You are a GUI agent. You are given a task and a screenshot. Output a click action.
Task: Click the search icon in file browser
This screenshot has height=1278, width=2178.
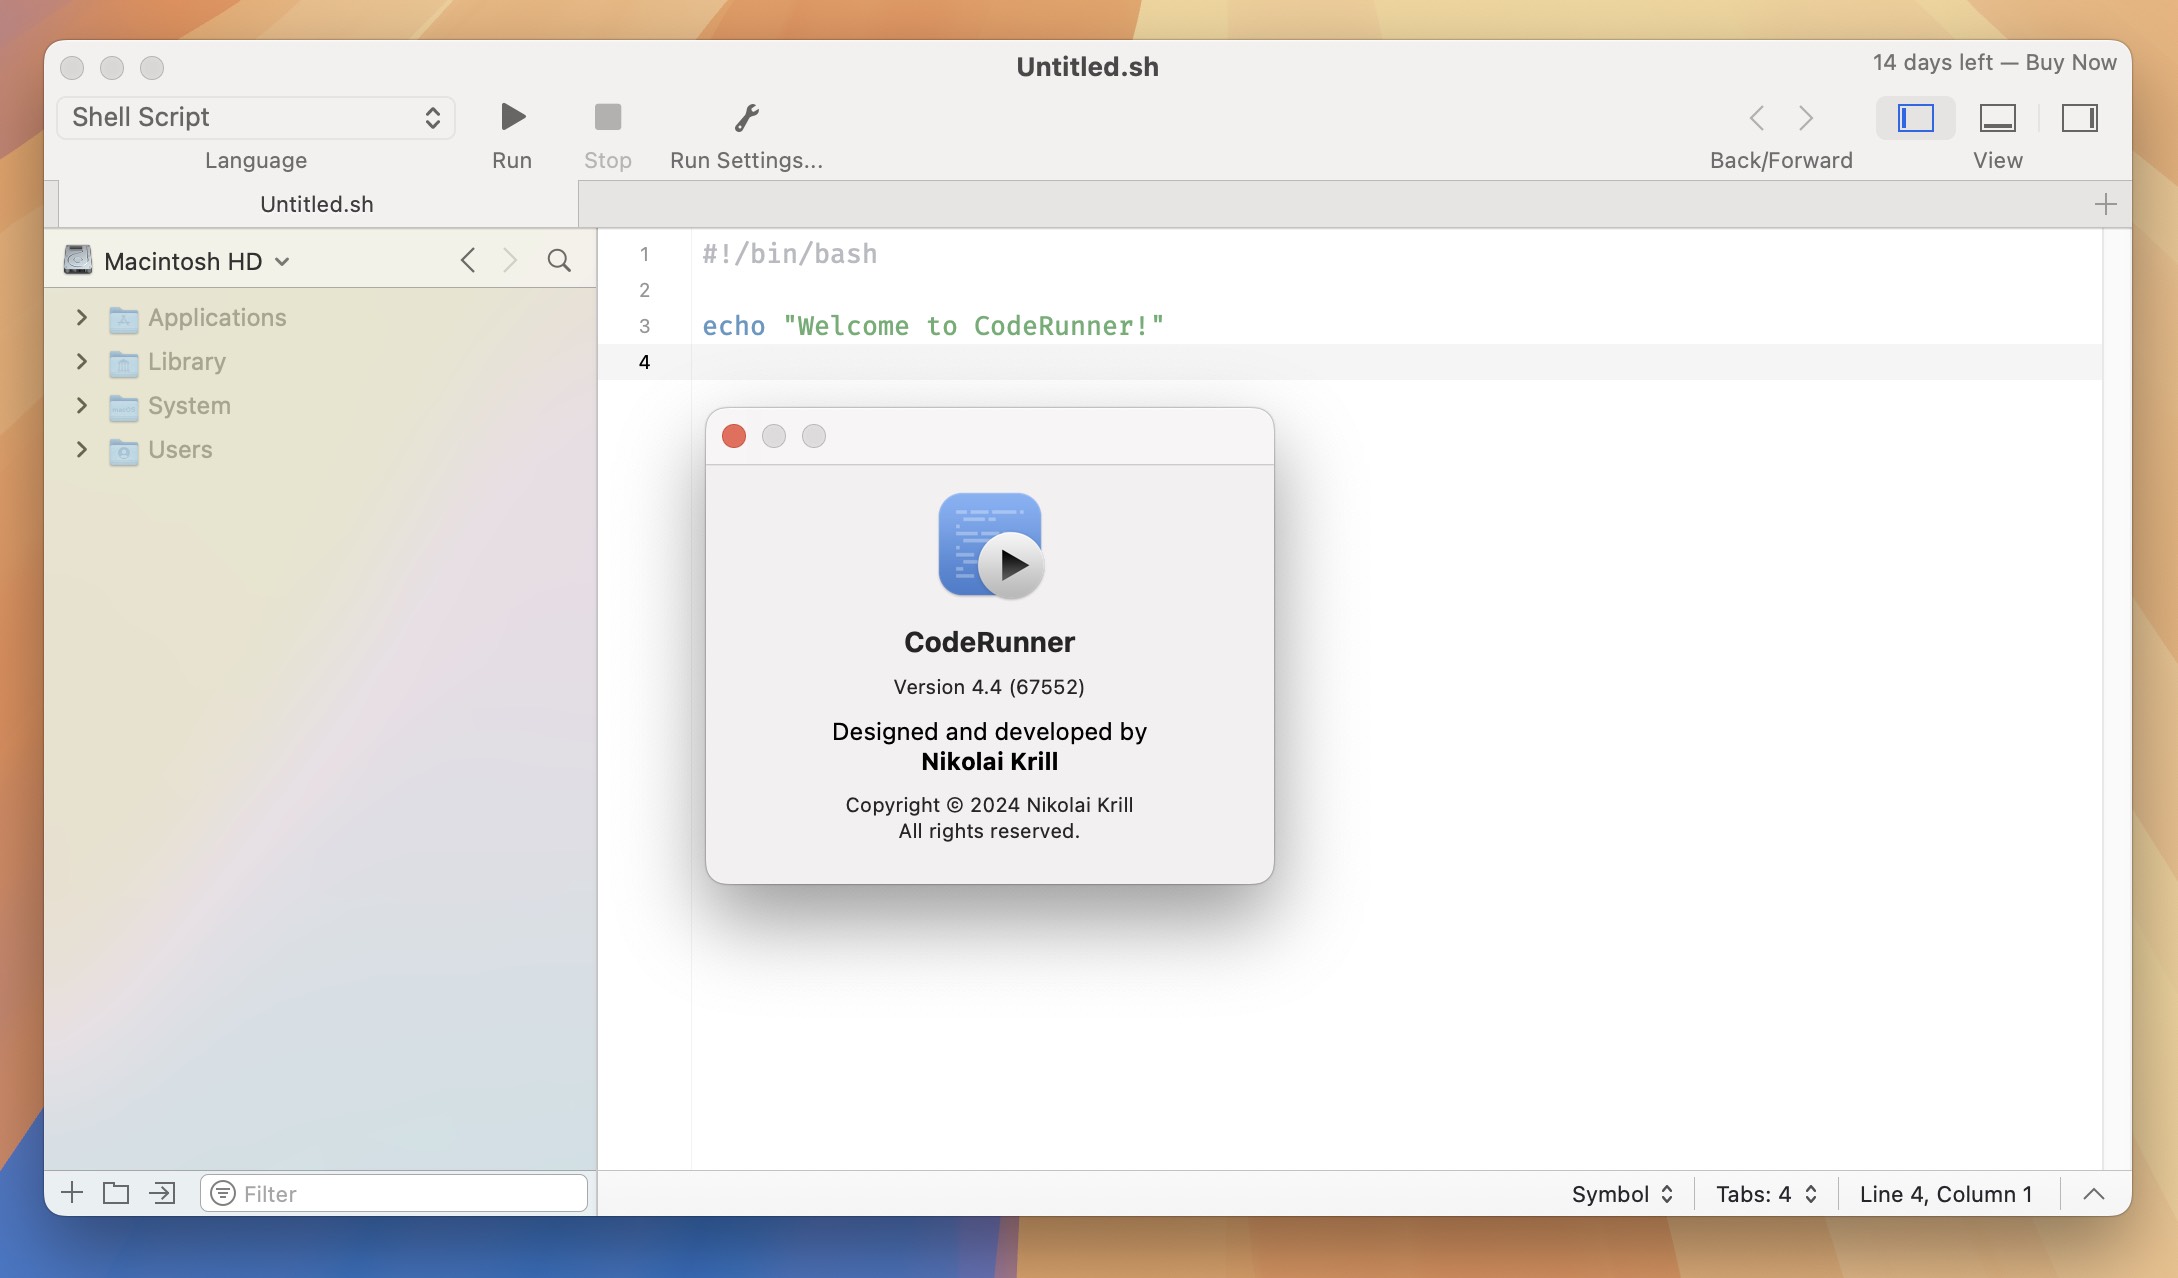[x=561, y=259]
